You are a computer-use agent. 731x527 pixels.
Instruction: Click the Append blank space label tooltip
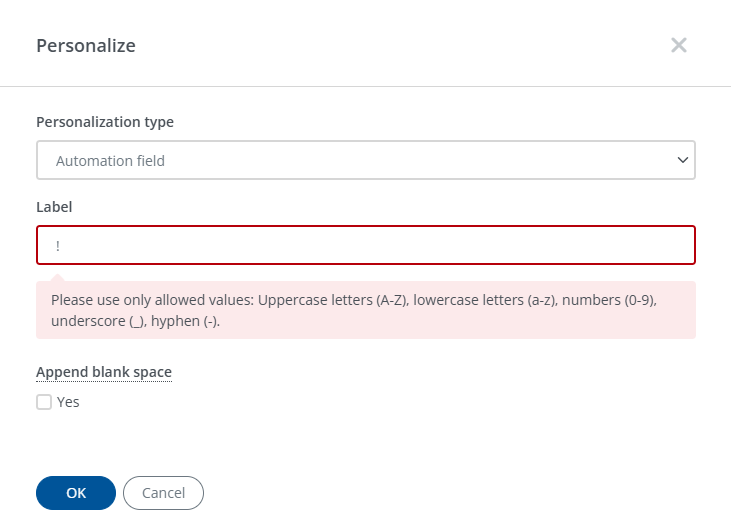104,372
